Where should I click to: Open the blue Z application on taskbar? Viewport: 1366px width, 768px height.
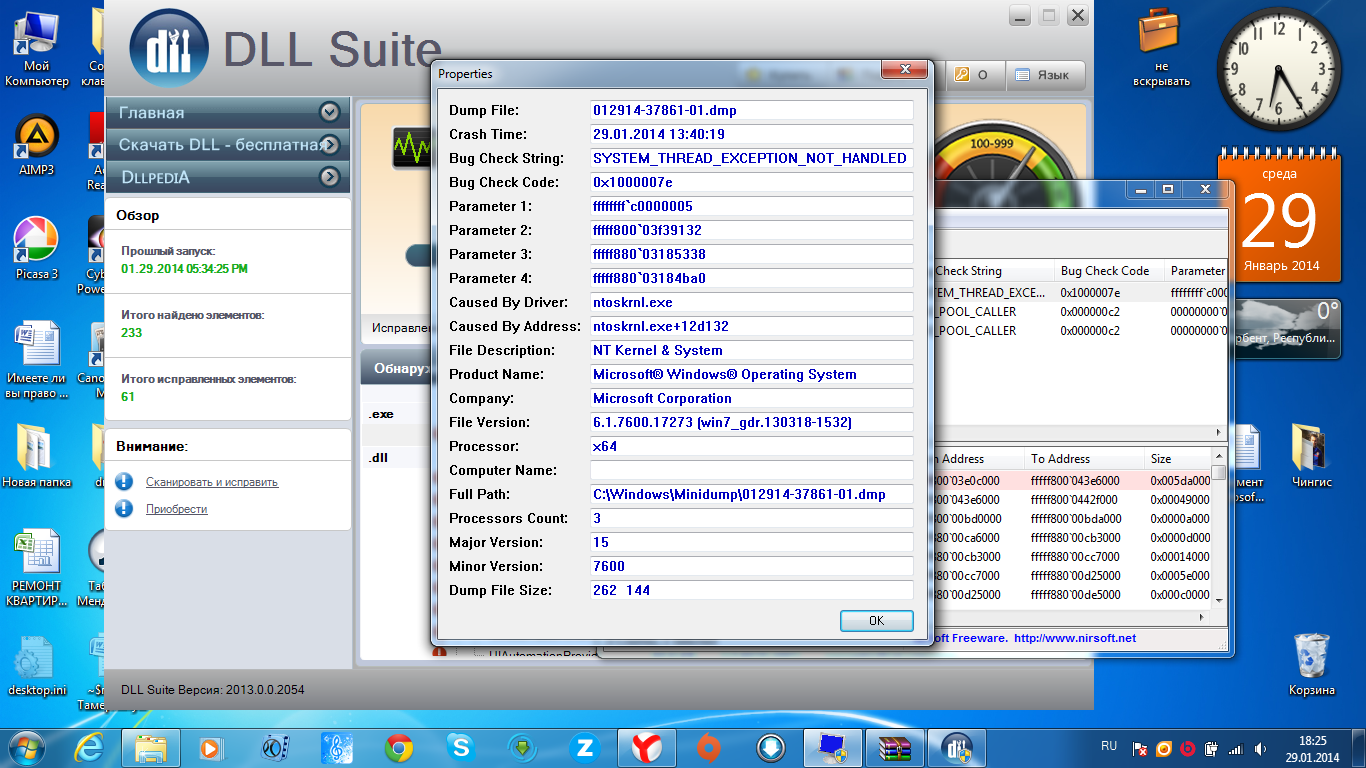click(585, 747)
